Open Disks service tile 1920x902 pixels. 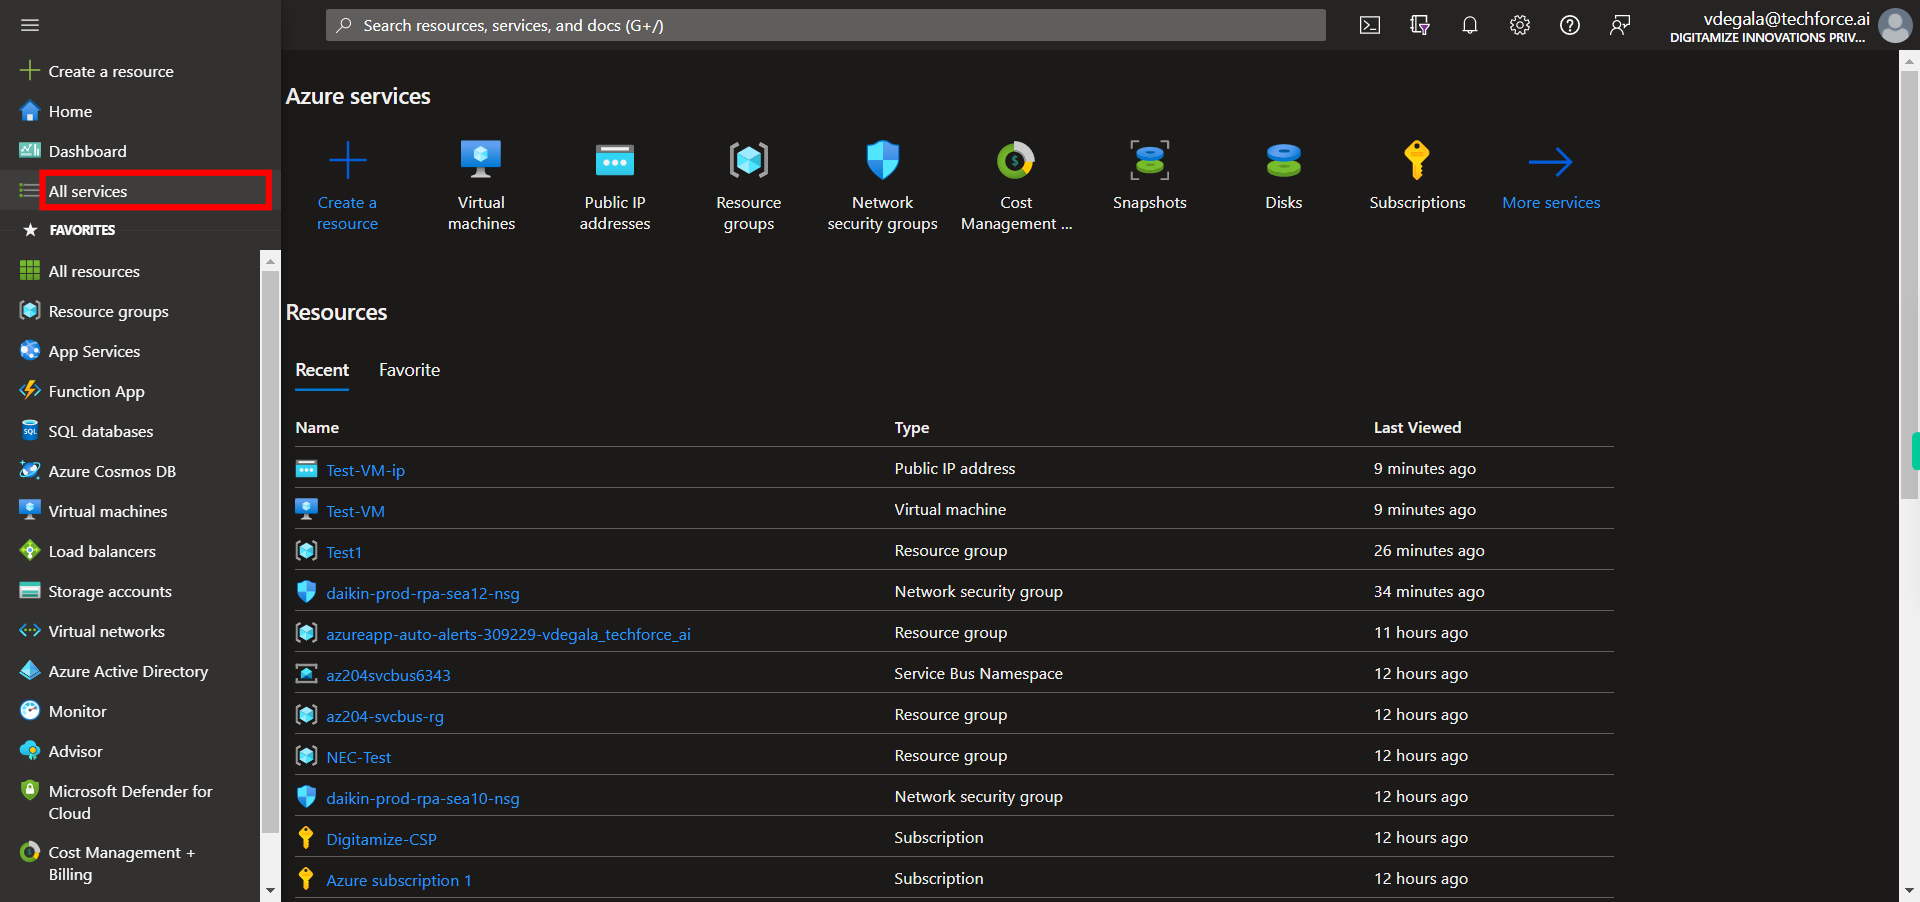[1284, 176]
